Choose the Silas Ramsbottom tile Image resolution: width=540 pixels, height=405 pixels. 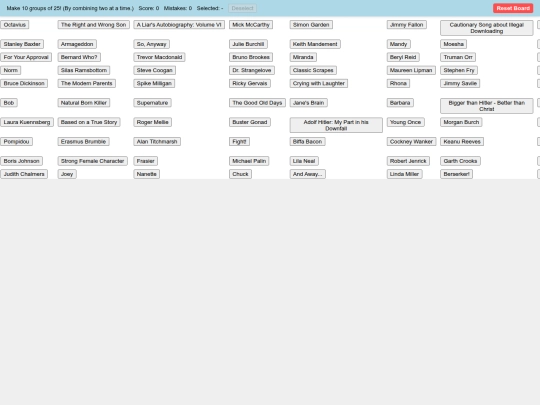[84, 70]
